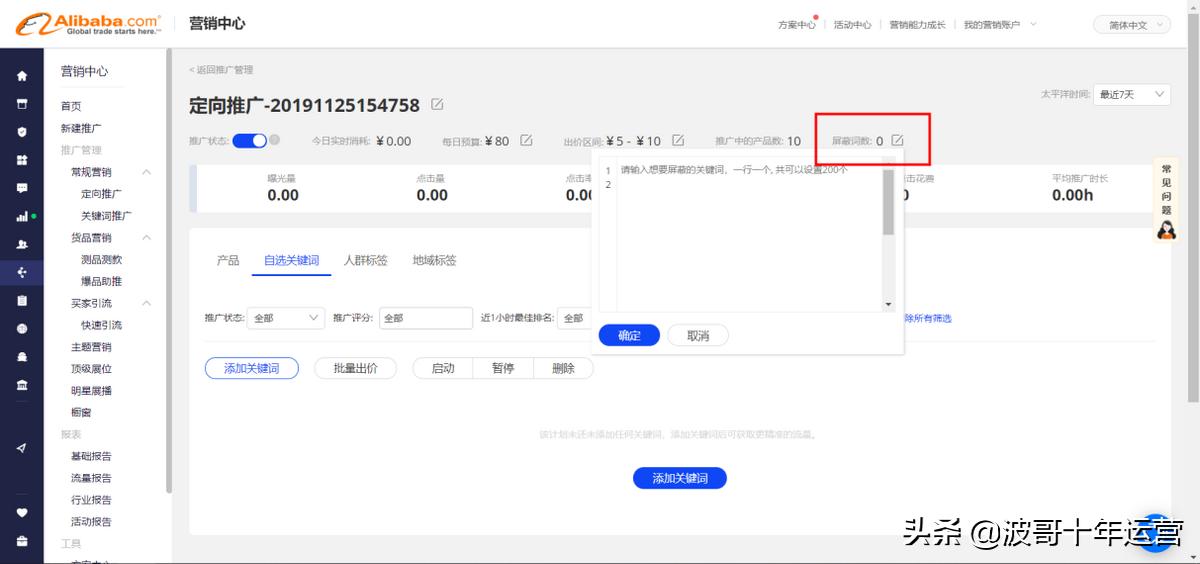The image size is (1200, 564).
Task: Click the shield icon in left sidebar
Action: pos(22,131)
